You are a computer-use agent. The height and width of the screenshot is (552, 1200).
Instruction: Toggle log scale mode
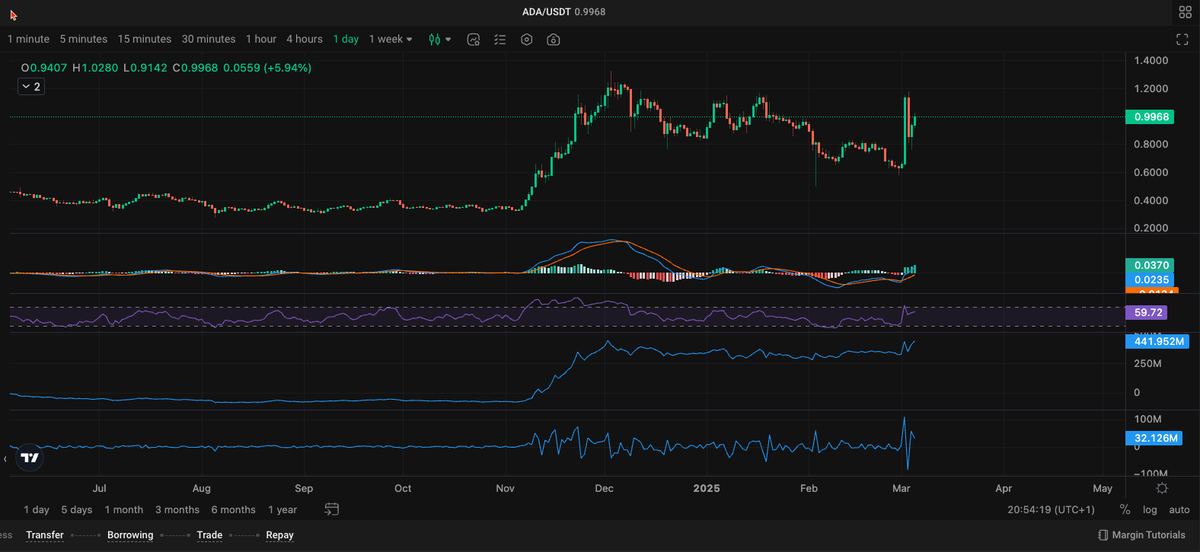tap(1150, 510)
